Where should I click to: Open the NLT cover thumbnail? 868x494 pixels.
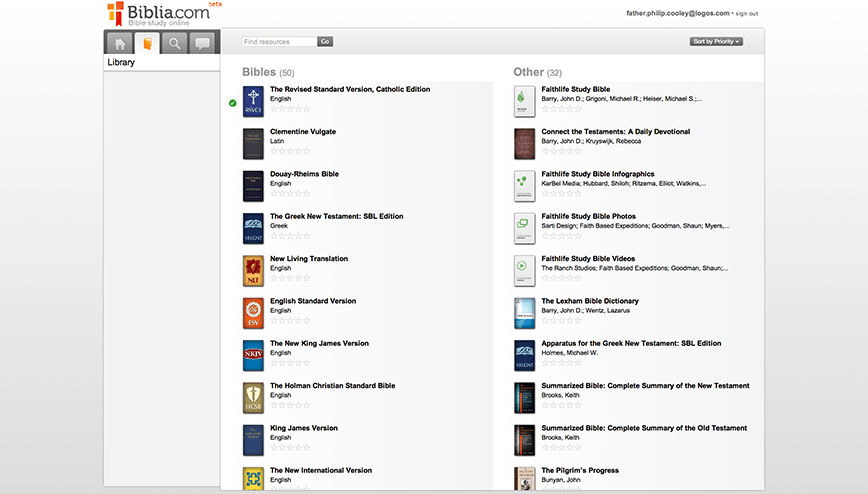pyautogui.click(x=253, y=271)
